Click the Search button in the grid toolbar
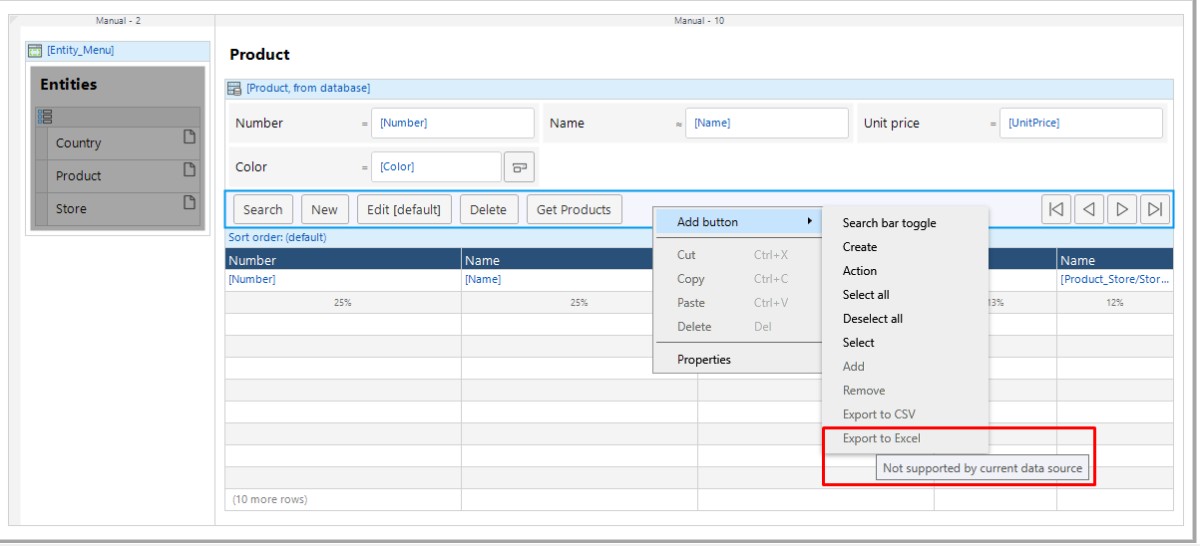 [262, 209]
